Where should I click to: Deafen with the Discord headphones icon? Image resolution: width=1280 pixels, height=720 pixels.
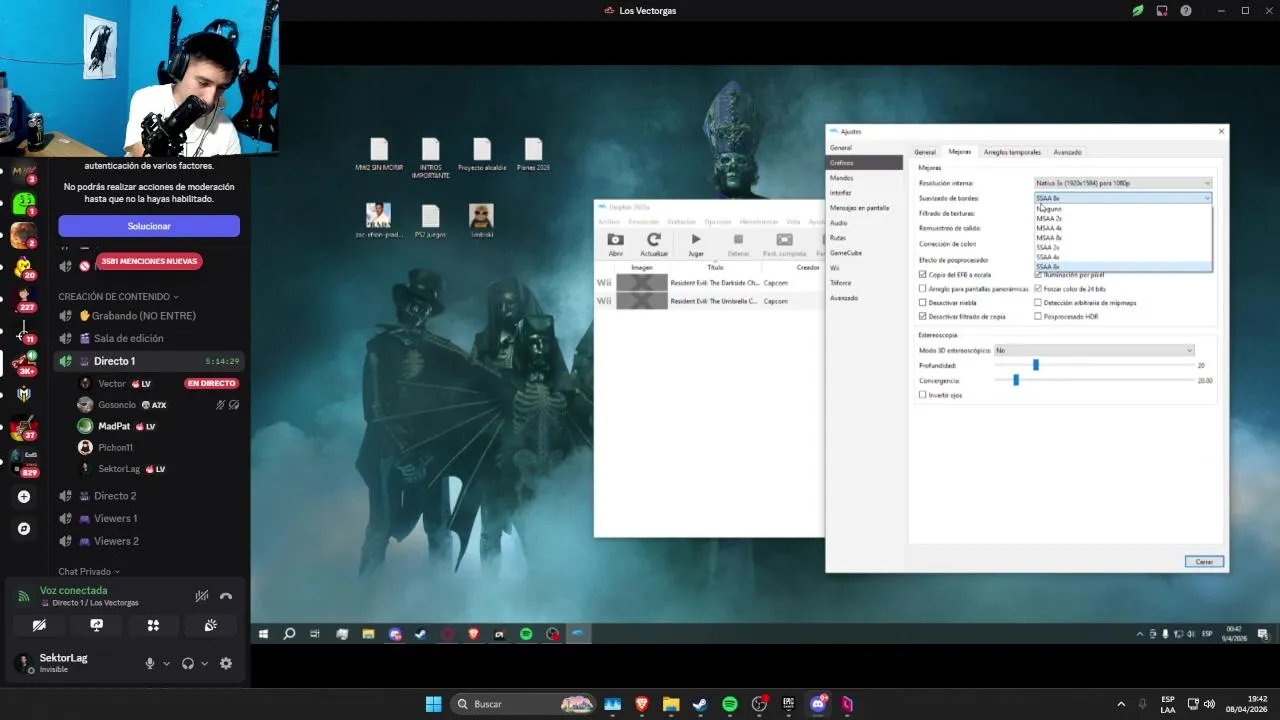187,663
